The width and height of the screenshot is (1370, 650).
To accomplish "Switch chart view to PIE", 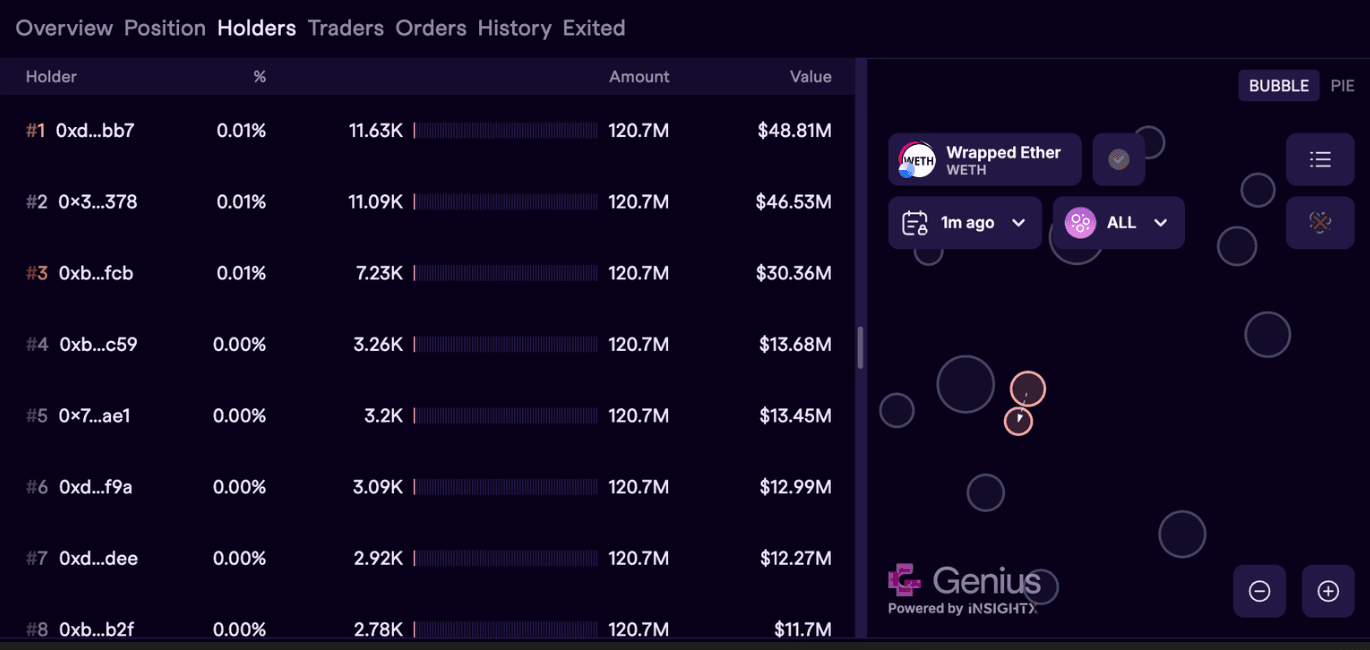I will tap(1342, 86).
